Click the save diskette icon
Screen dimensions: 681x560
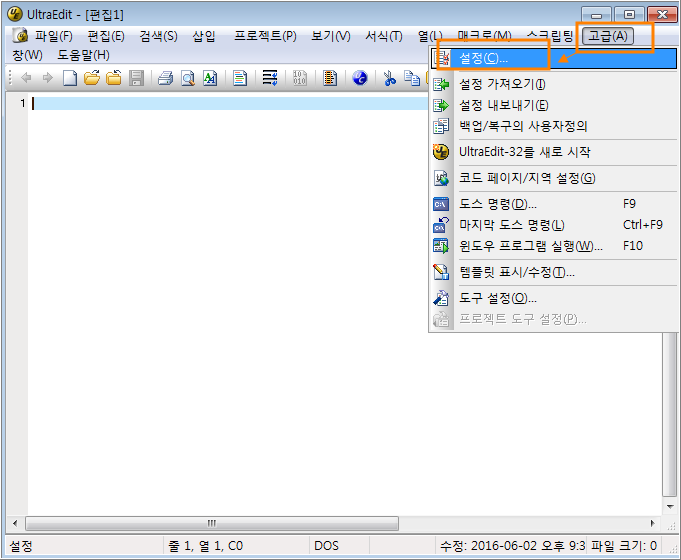pyautogui.click(x=136, y=78)
